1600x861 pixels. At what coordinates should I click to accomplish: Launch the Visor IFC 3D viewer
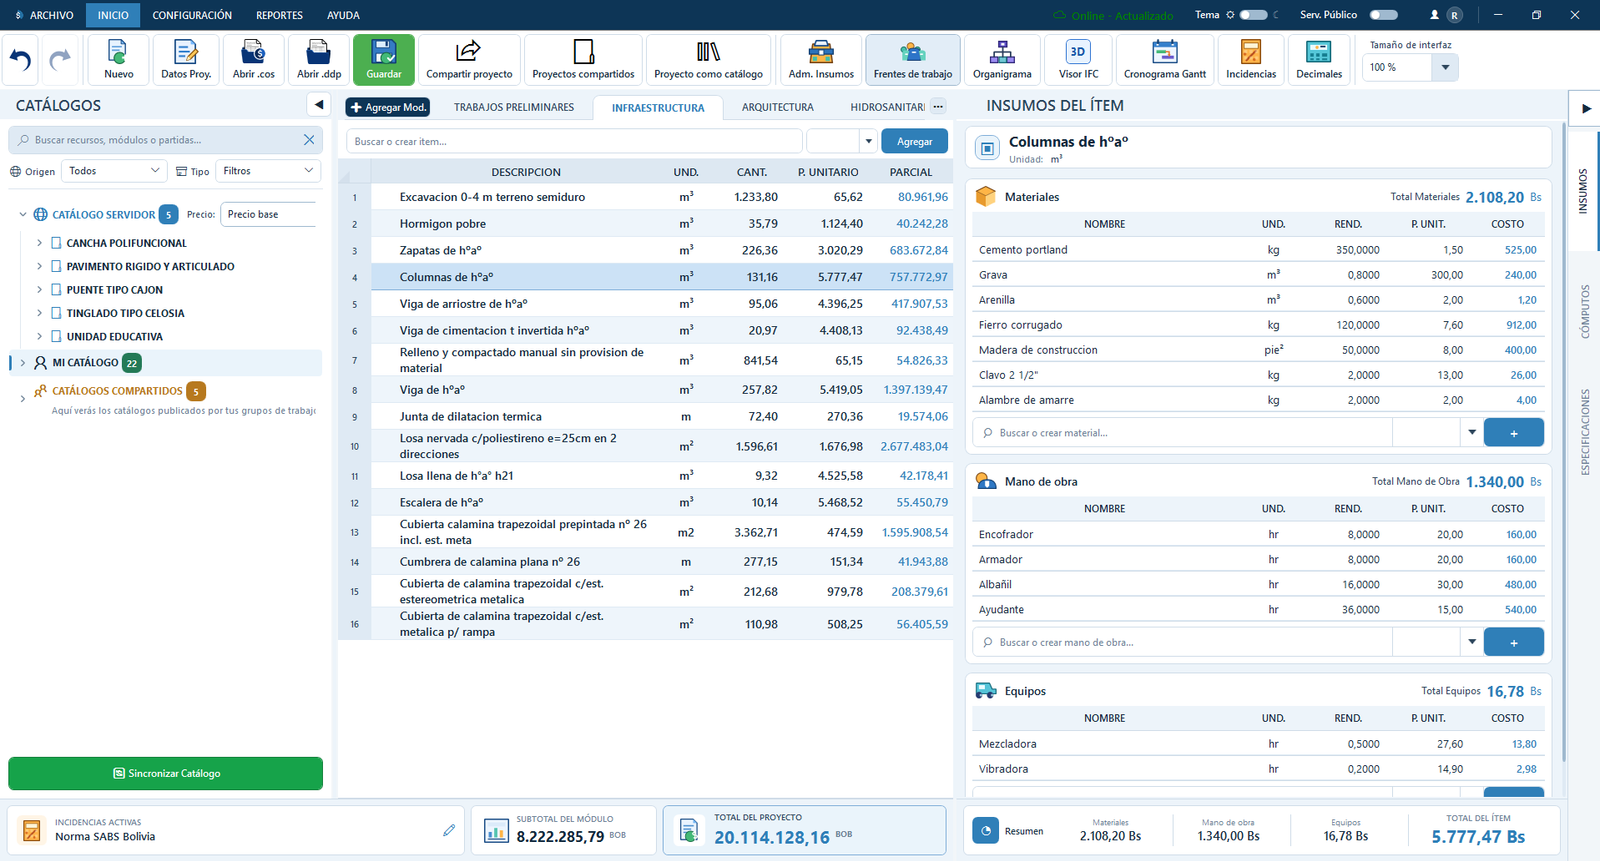(x=1078, y=60)
